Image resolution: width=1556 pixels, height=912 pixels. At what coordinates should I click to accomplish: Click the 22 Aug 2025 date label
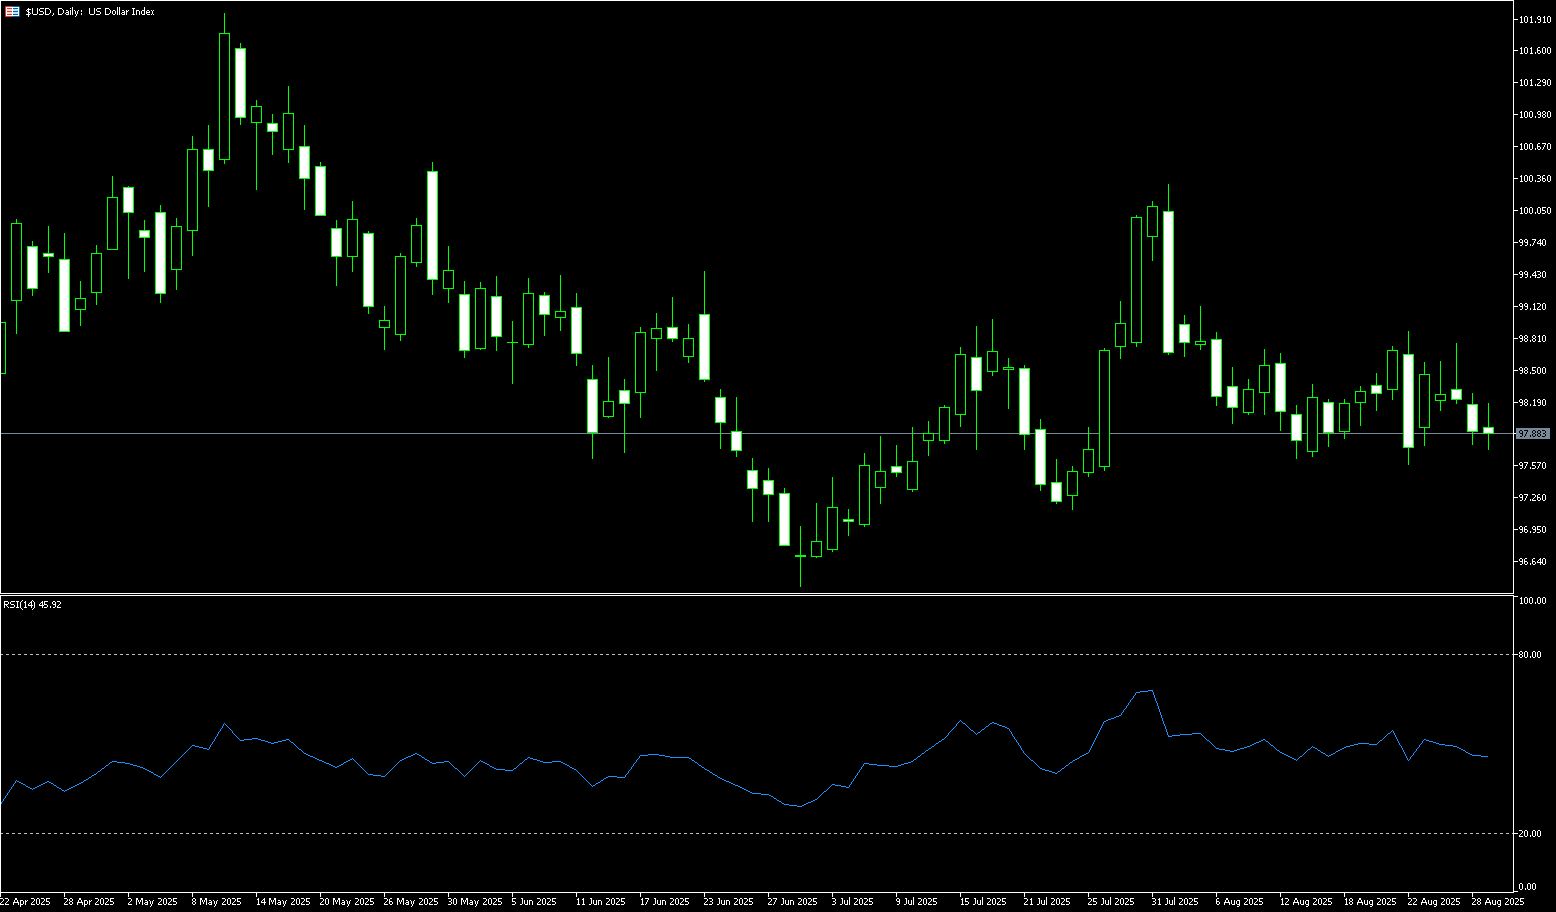tap(1434, 902)
